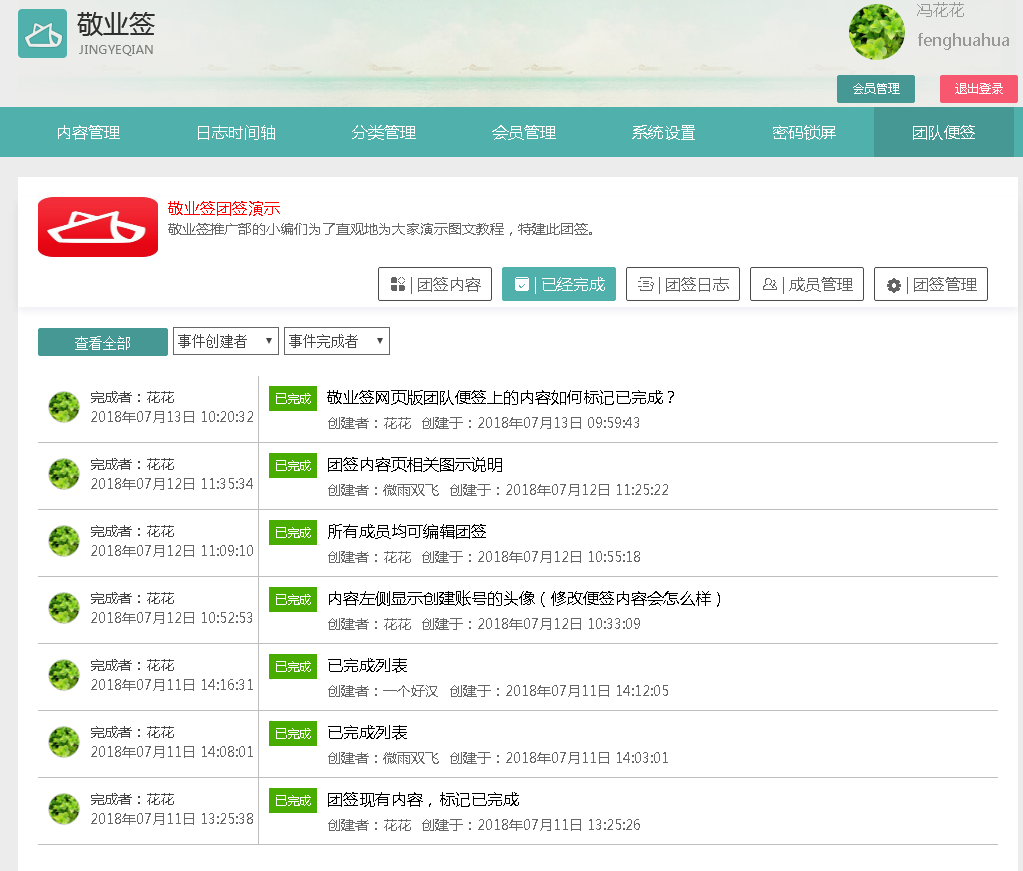Open the 事件完成者 dropdown
The image size is (1023, 871).
click(337, 341)
